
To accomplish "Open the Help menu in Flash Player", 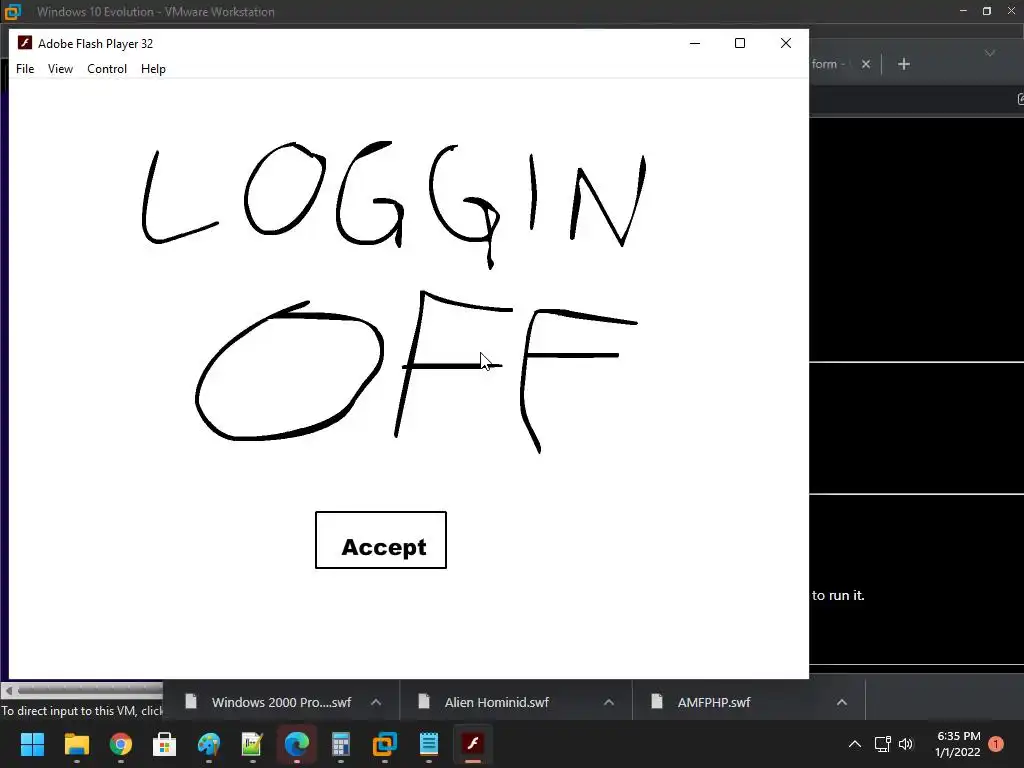I will [153, 69].
